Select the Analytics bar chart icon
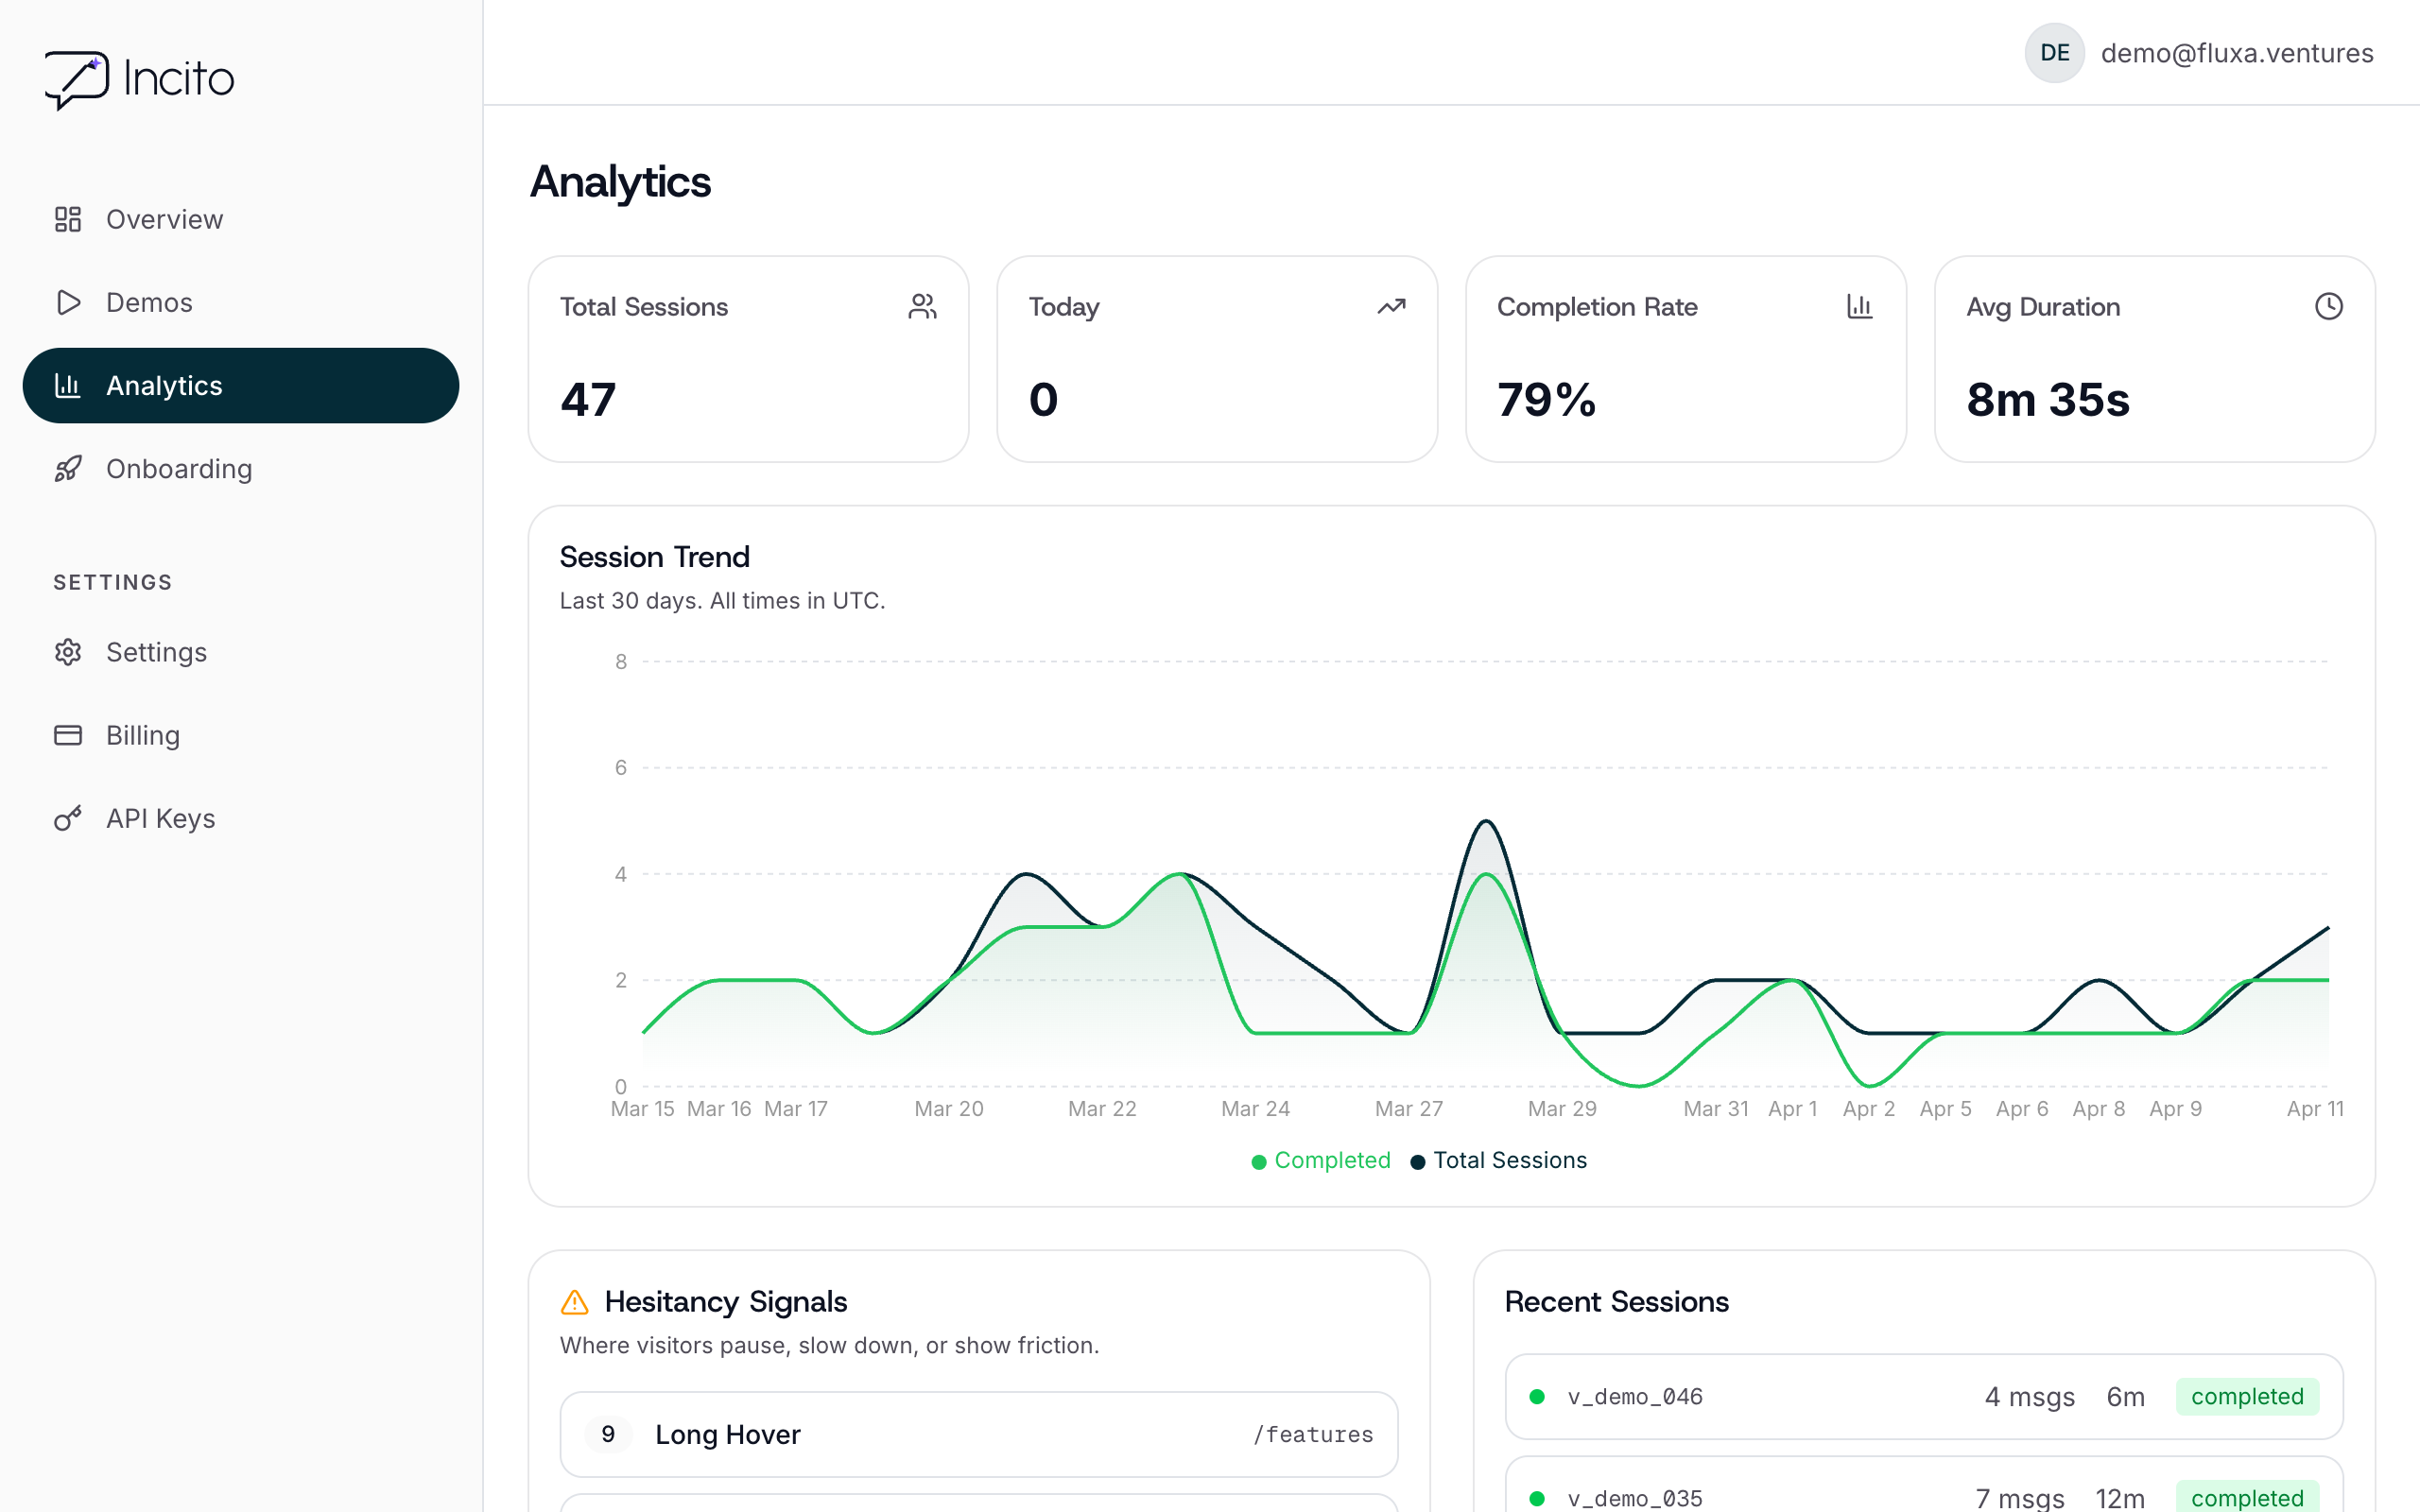This screenshot has width=2420, height=1512. coord(68,385)
